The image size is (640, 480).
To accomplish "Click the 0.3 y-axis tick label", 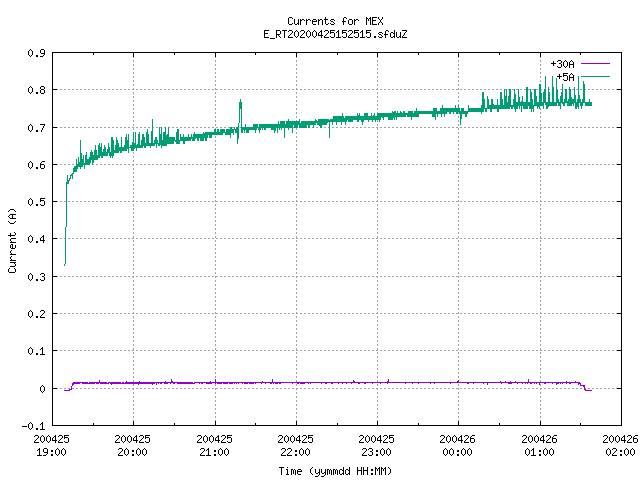I will (x=36, y=277).
